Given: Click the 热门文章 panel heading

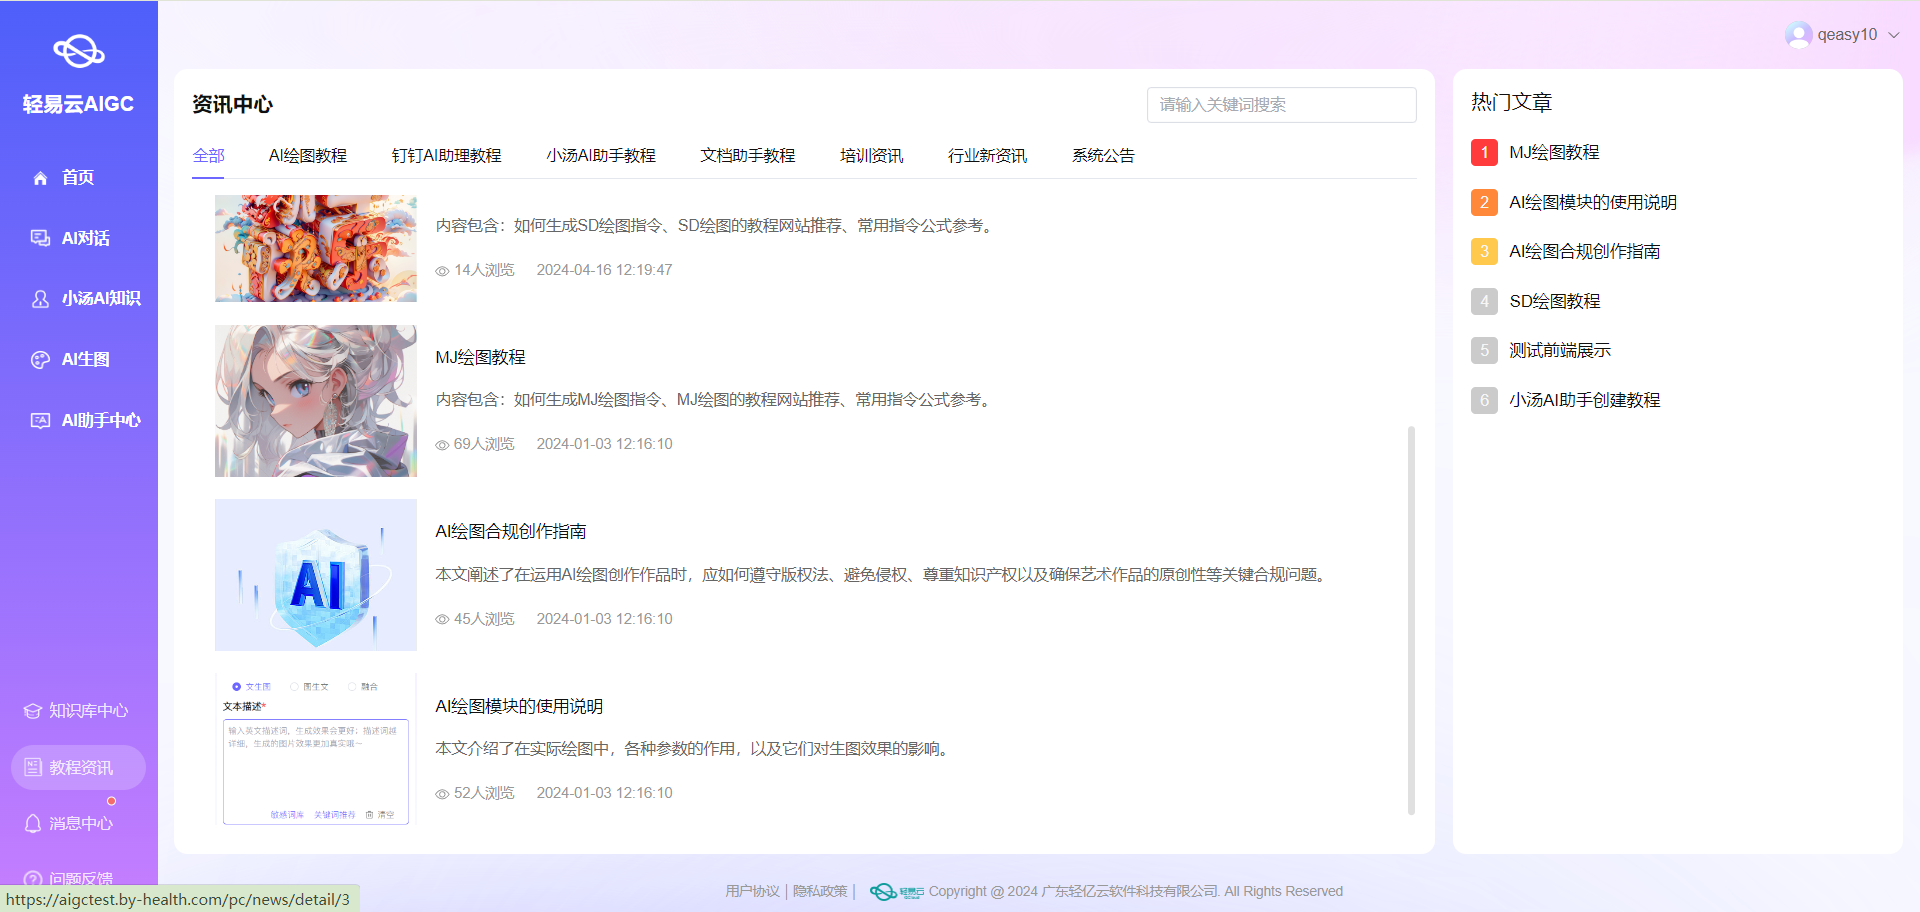Looking at the screenshot, I should (1511, 102).
